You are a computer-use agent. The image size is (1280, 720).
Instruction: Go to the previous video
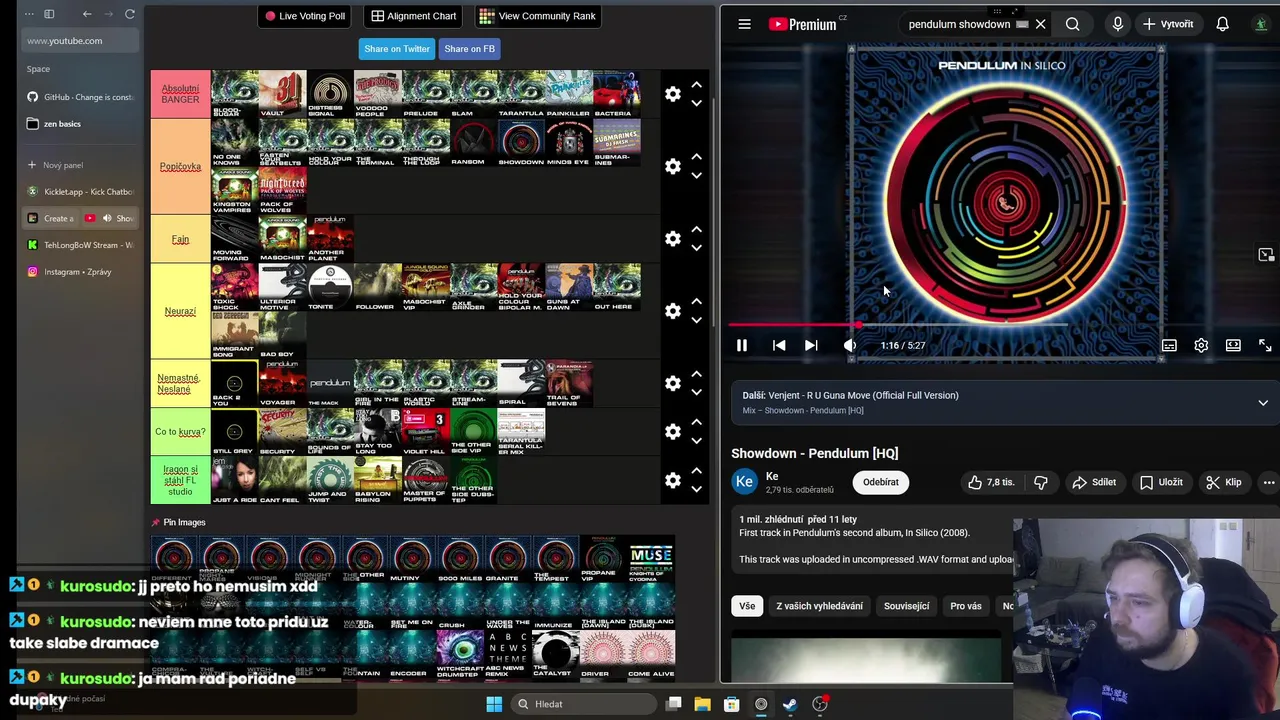779,345
